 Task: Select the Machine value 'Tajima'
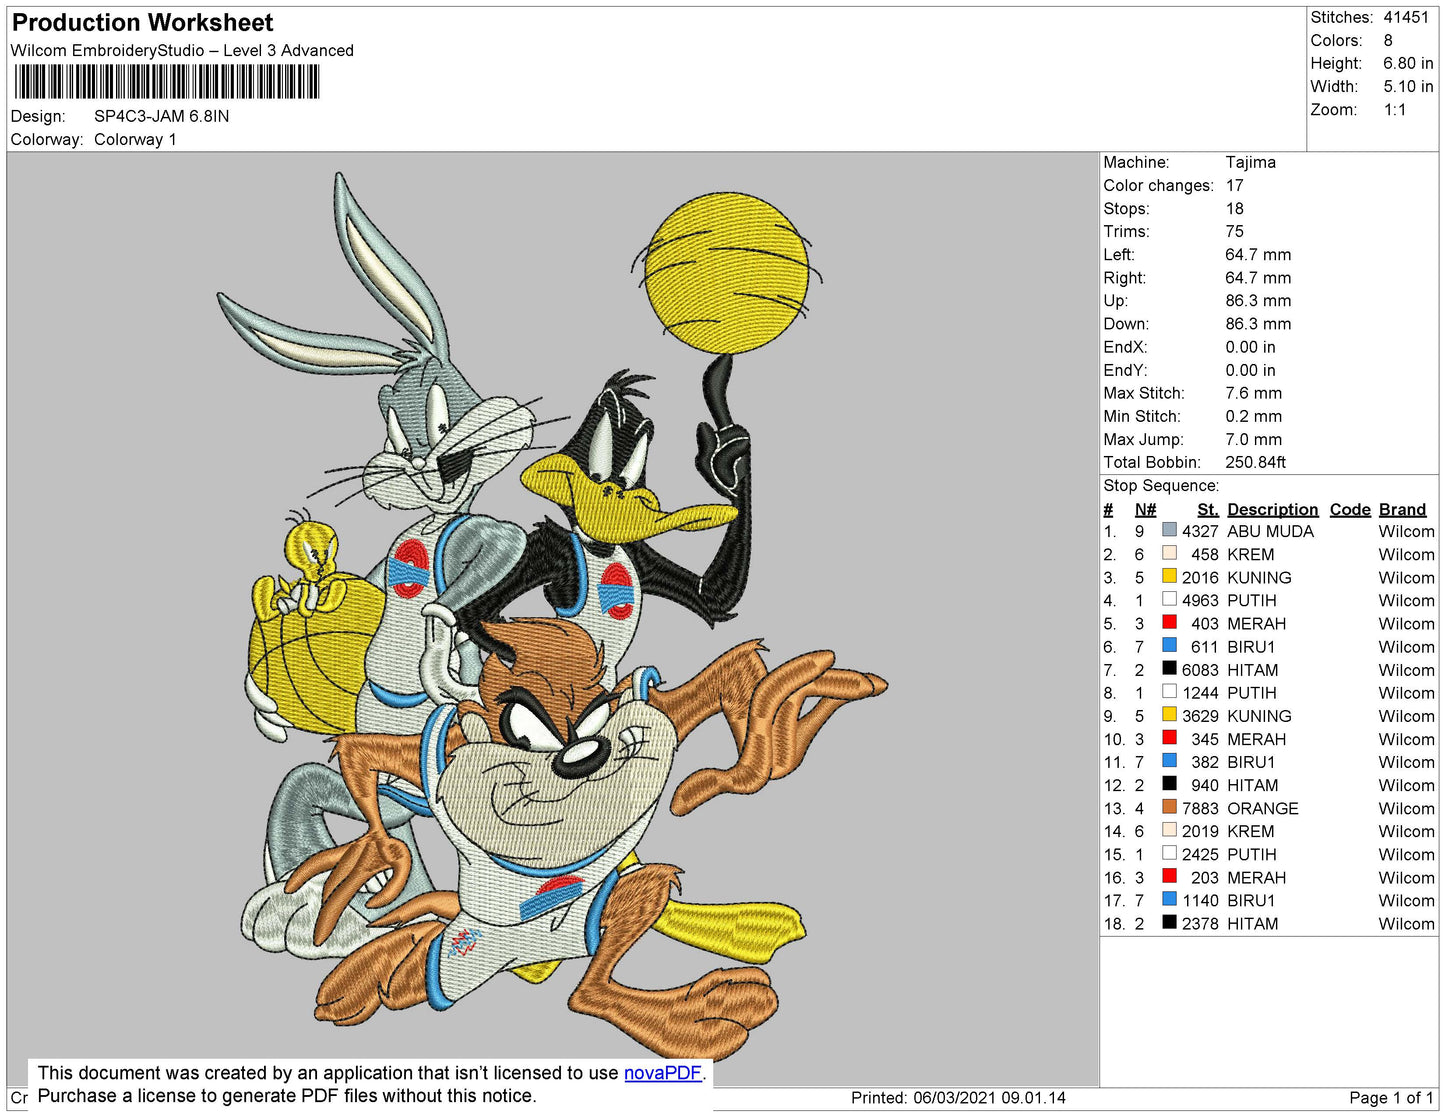point(1250,162)
